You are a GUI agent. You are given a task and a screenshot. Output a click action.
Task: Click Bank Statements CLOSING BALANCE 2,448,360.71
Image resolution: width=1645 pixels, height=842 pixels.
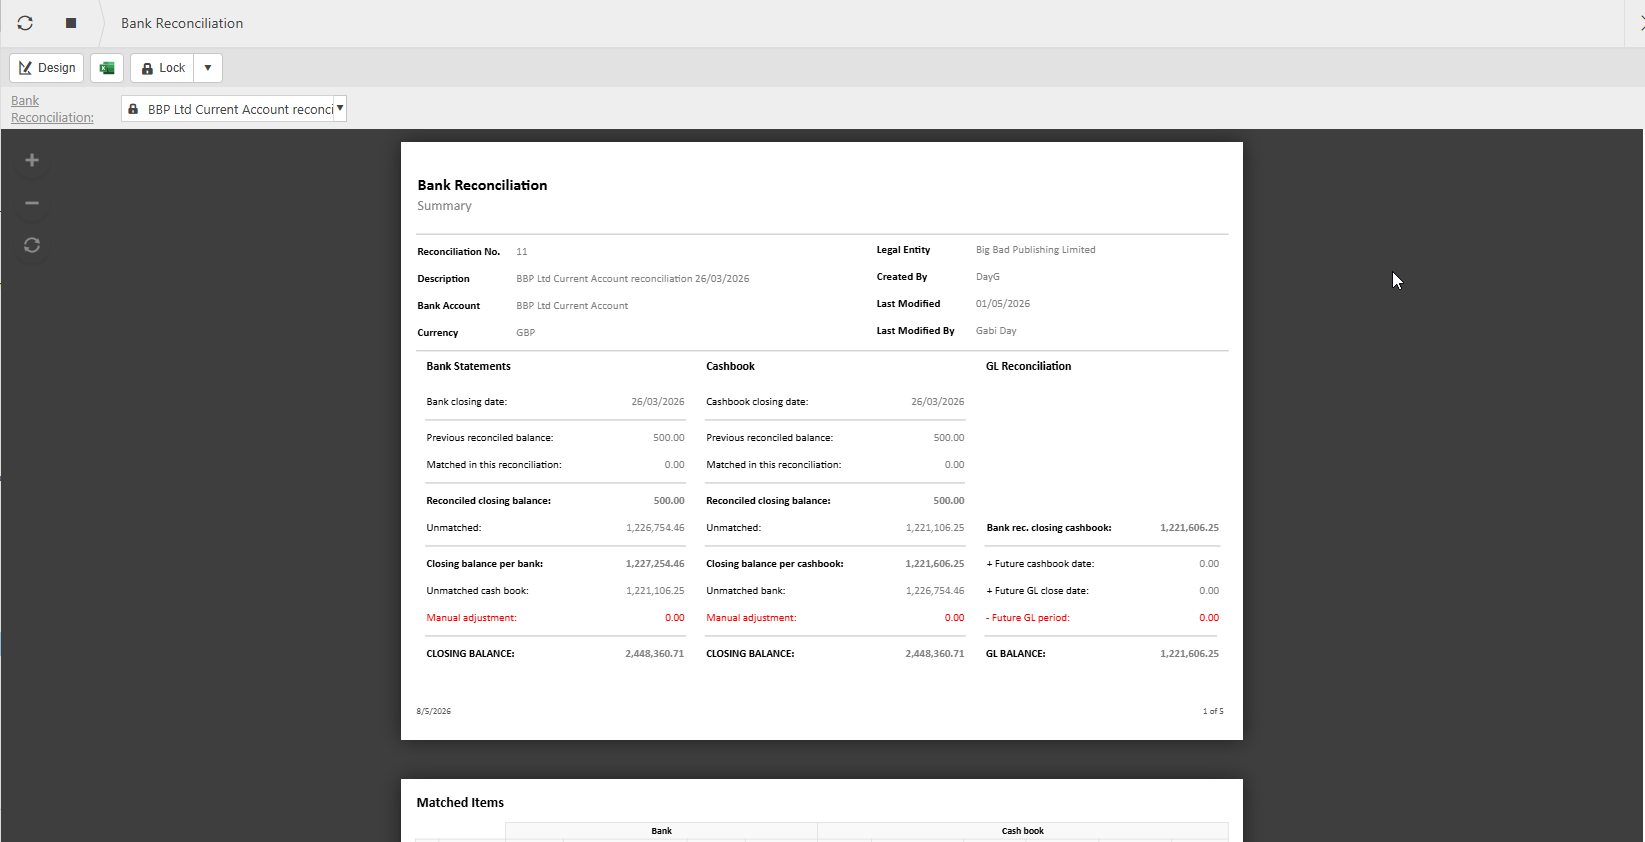tap(655, 654)
